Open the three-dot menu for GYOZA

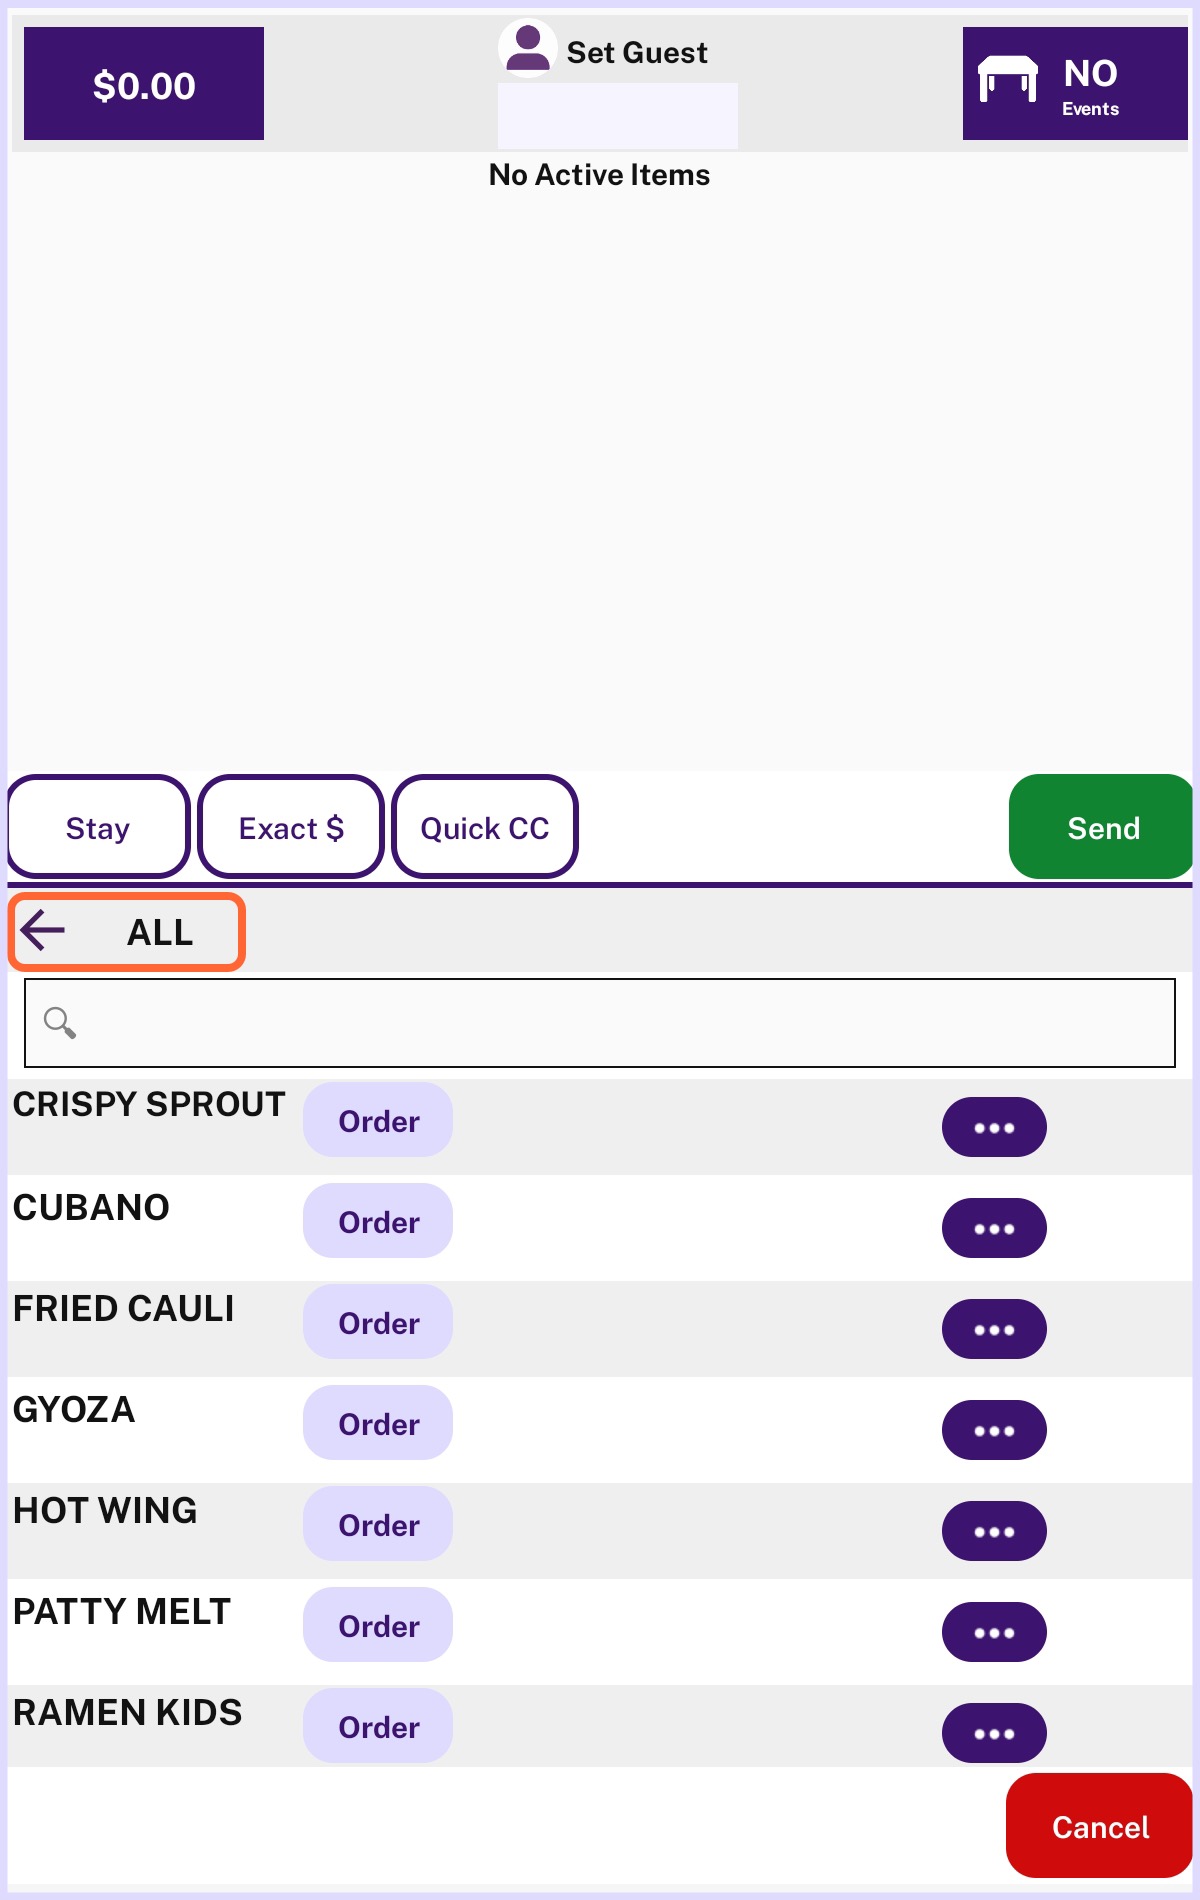(993, 1430)
